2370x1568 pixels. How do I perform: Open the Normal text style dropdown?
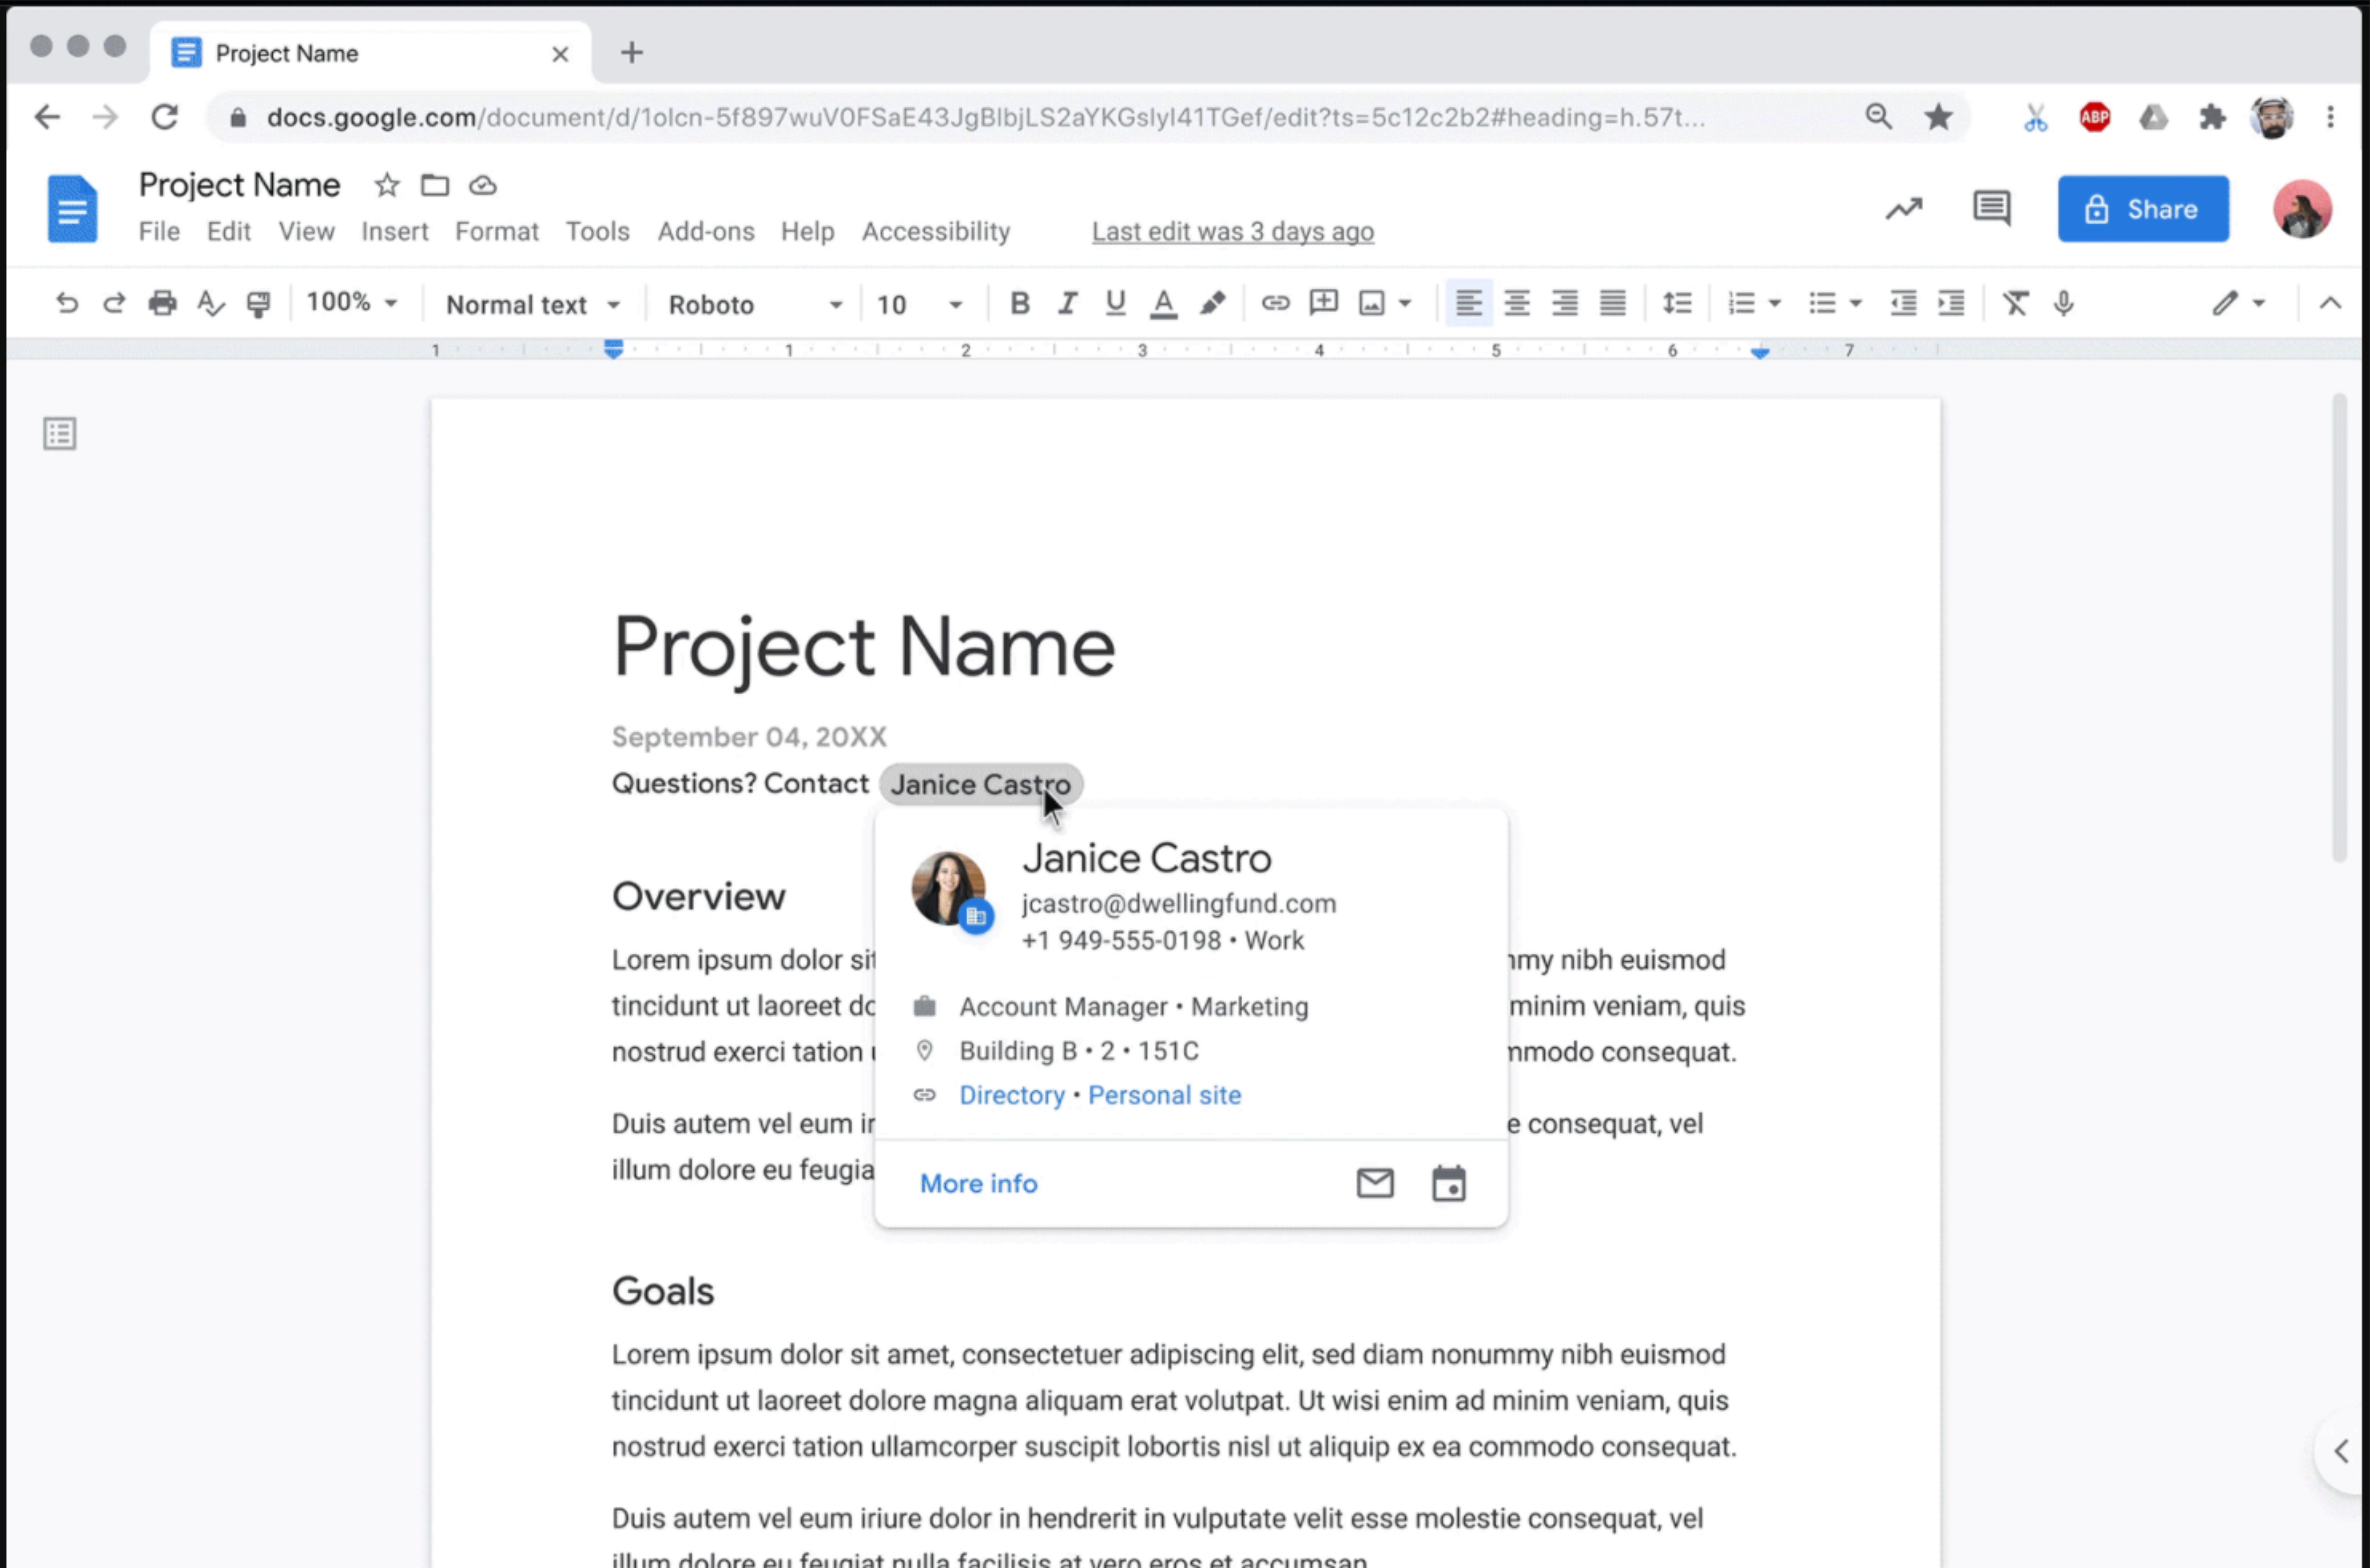tap(533, 304)
